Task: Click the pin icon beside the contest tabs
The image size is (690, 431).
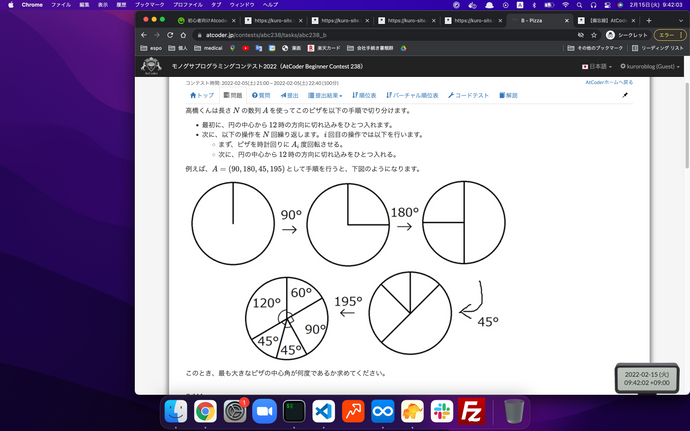Action: (x=625, y=95)
